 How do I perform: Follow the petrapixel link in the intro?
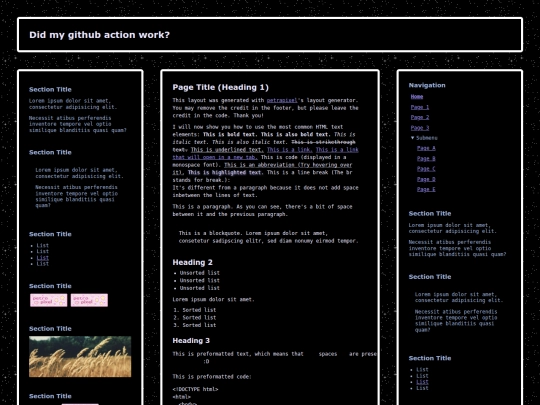tap(282, 100)
